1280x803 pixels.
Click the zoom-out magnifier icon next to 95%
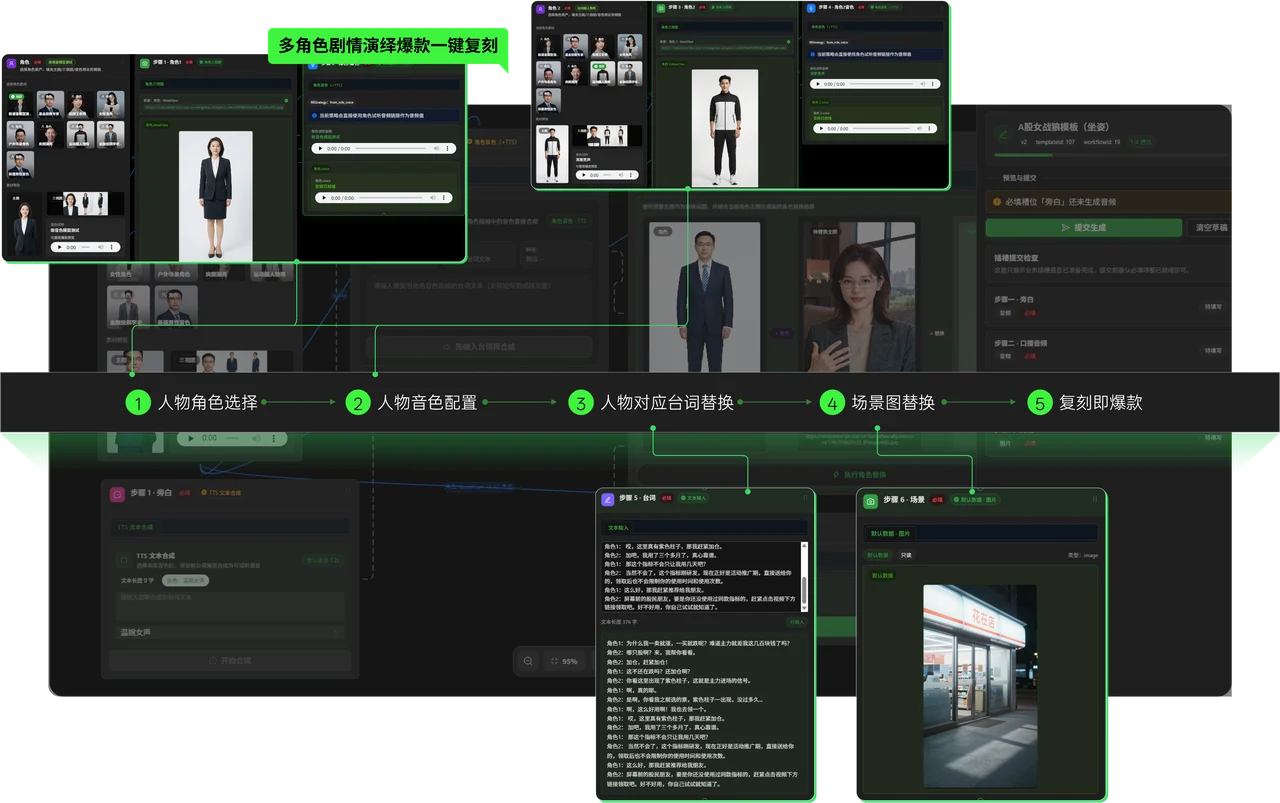click(528, 661)
